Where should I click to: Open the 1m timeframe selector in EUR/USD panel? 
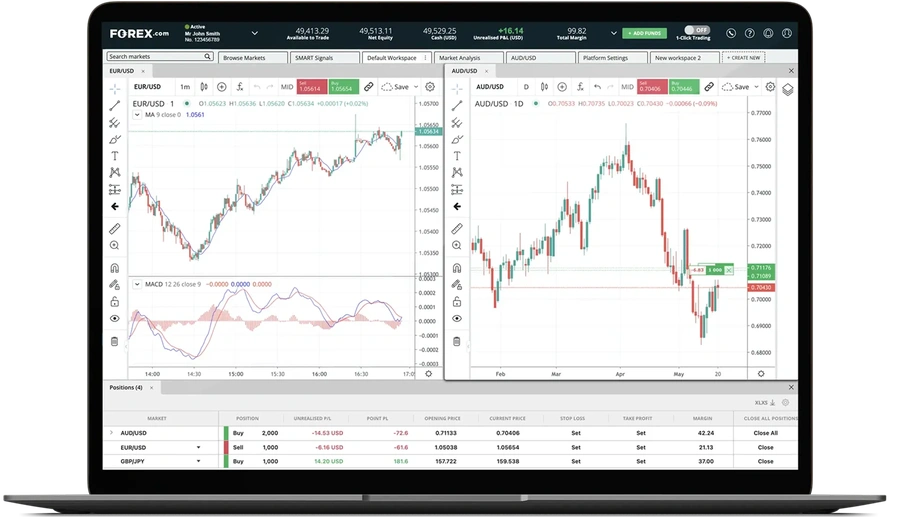(185, 87)
